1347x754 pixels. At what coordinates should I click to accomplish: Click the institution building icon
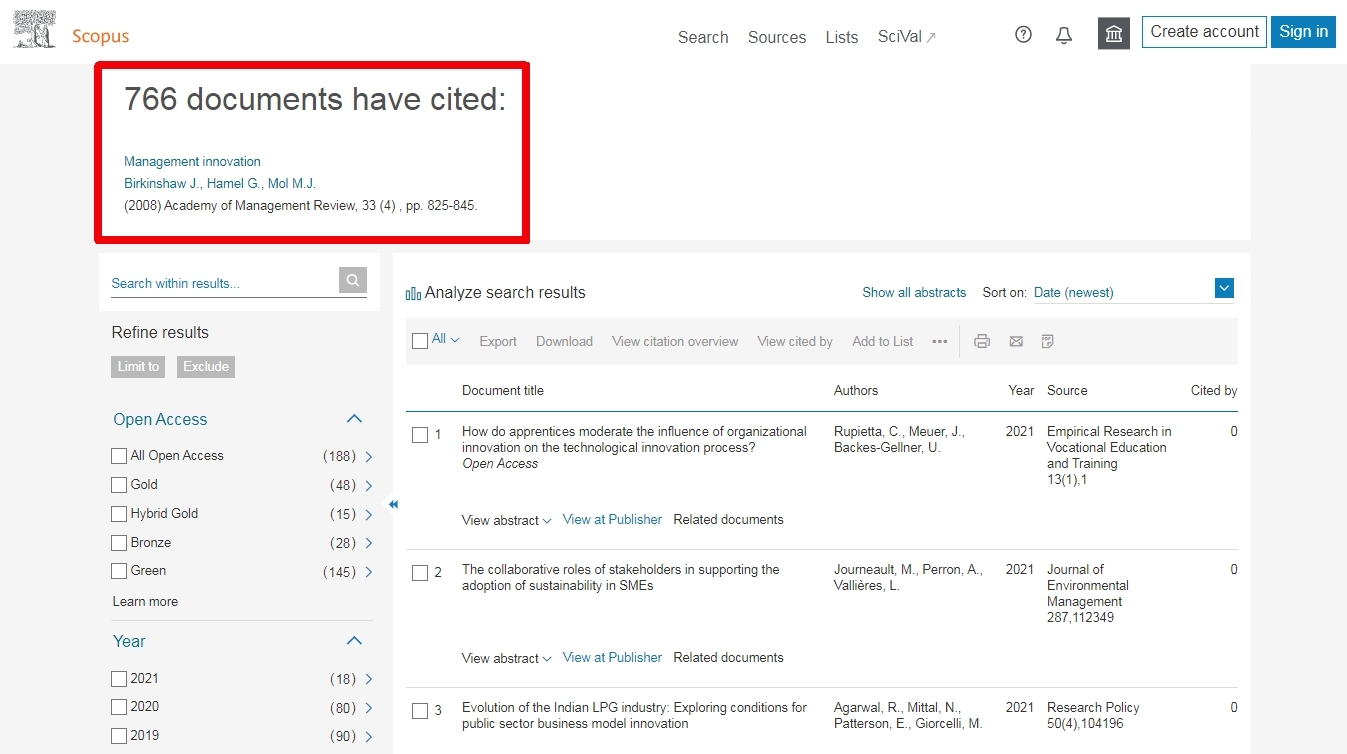click(1114, 34)
